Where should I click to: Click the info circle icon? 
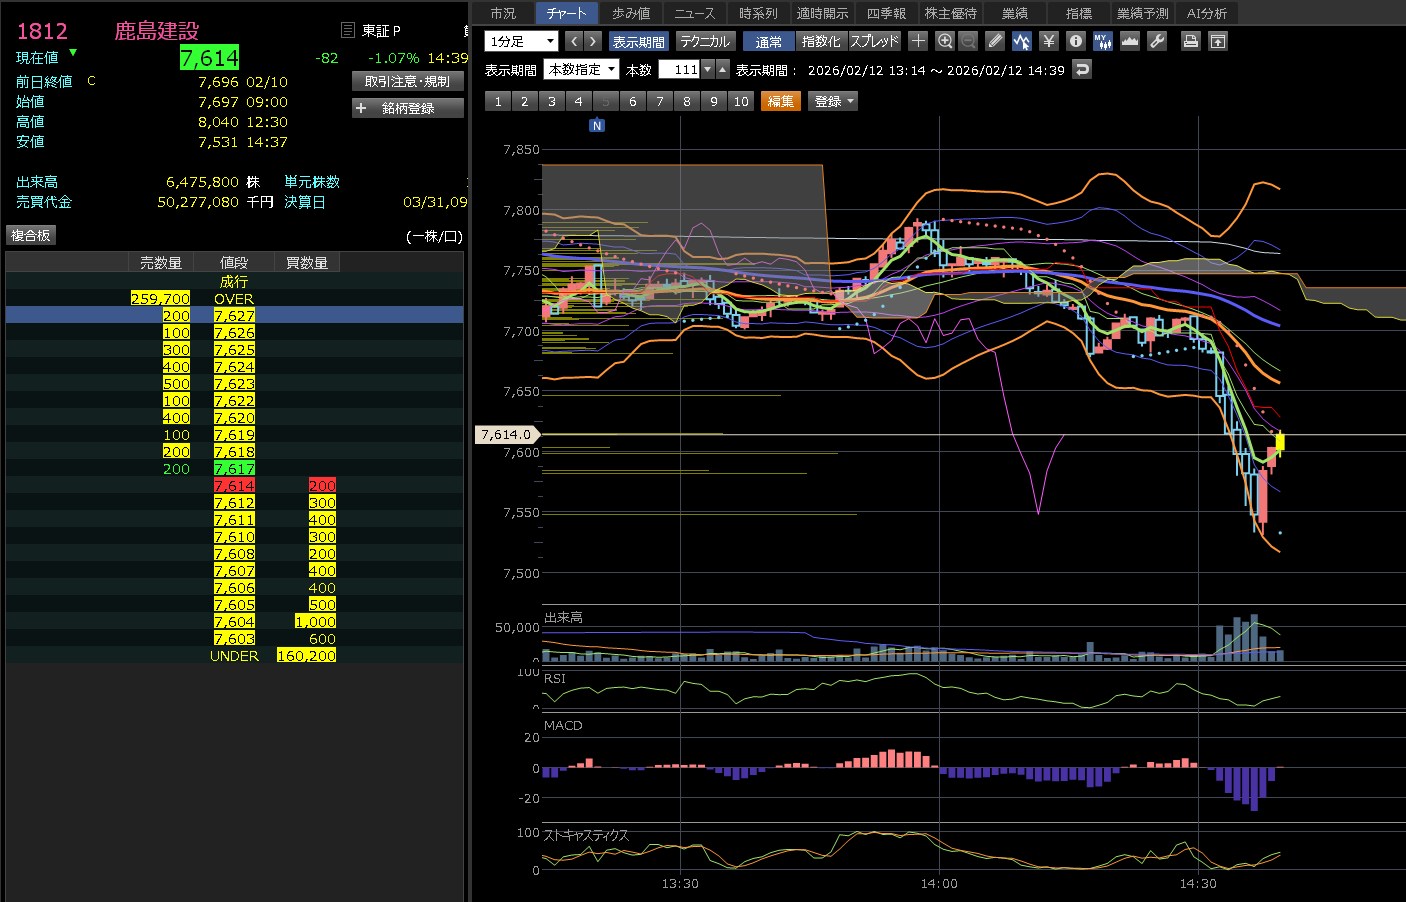click(1075, 41)
